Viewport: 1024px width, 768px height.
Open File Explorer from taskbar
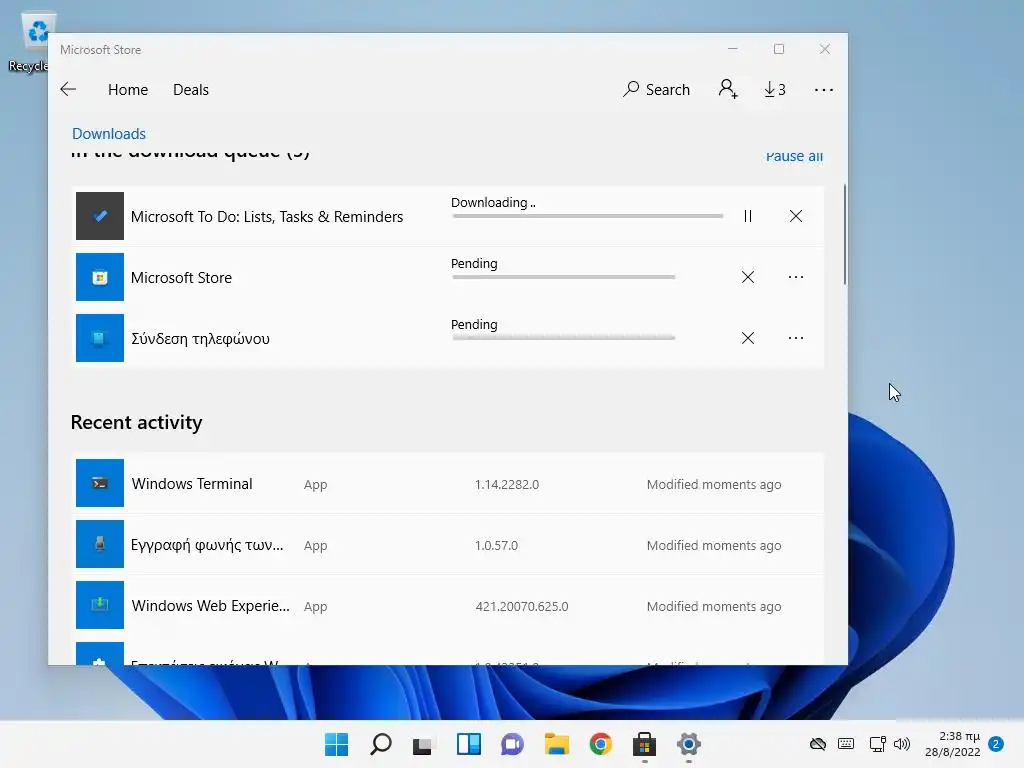[556, 744]
